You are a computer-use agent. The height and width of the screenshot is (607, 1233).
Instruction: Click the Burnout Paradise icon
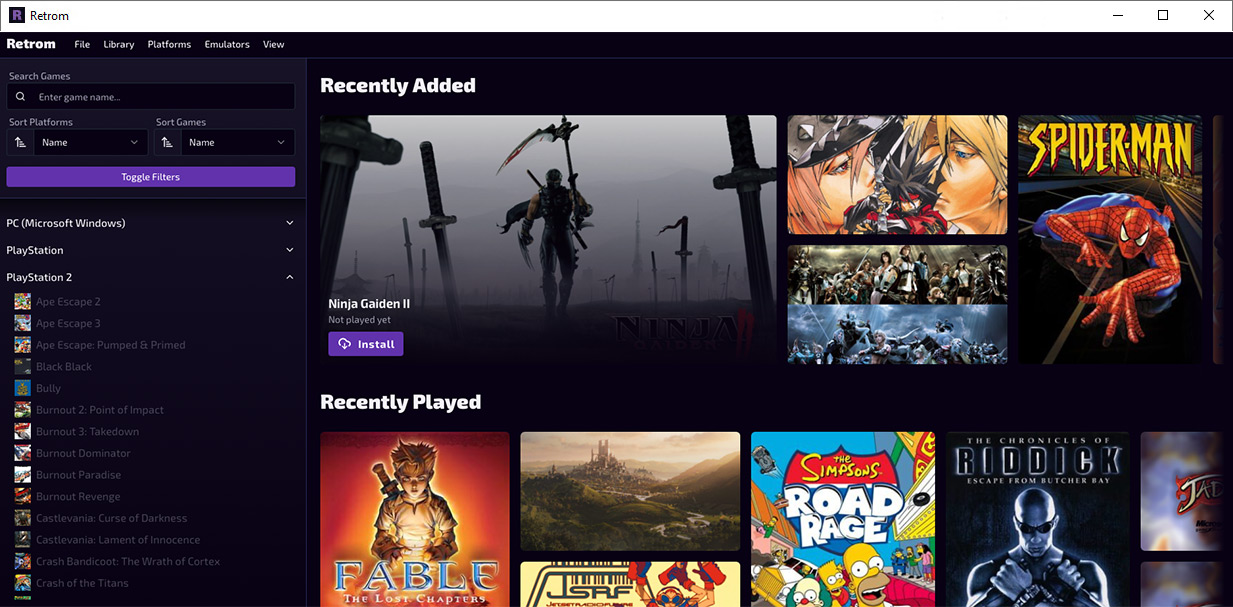[22, 475]
